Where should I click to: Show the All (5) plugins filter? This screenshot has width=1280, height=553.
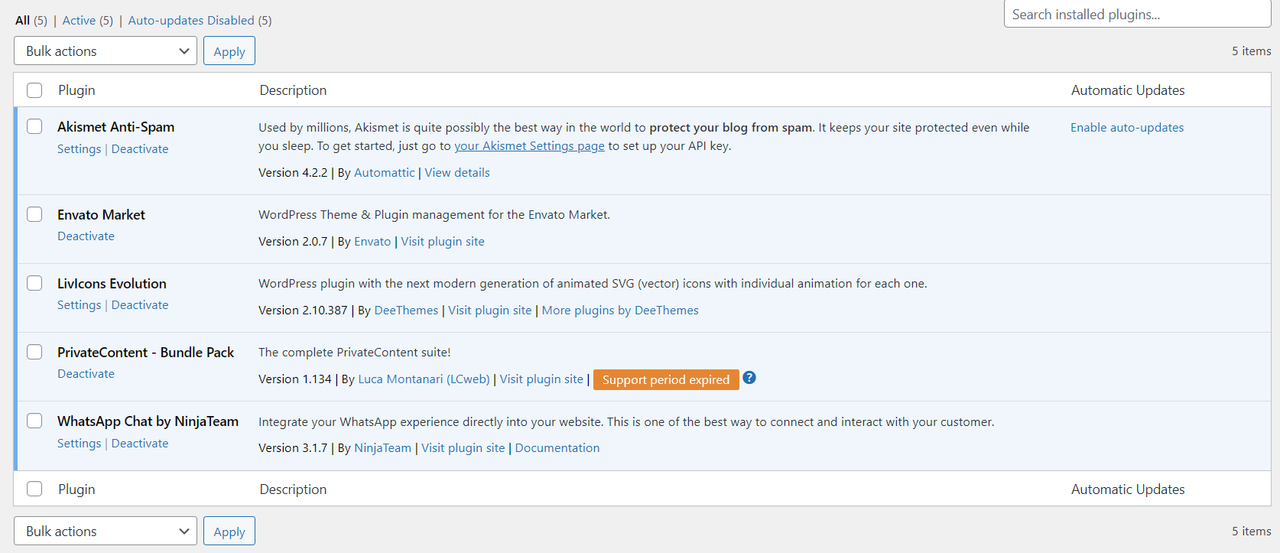click(x=31, y=20)
